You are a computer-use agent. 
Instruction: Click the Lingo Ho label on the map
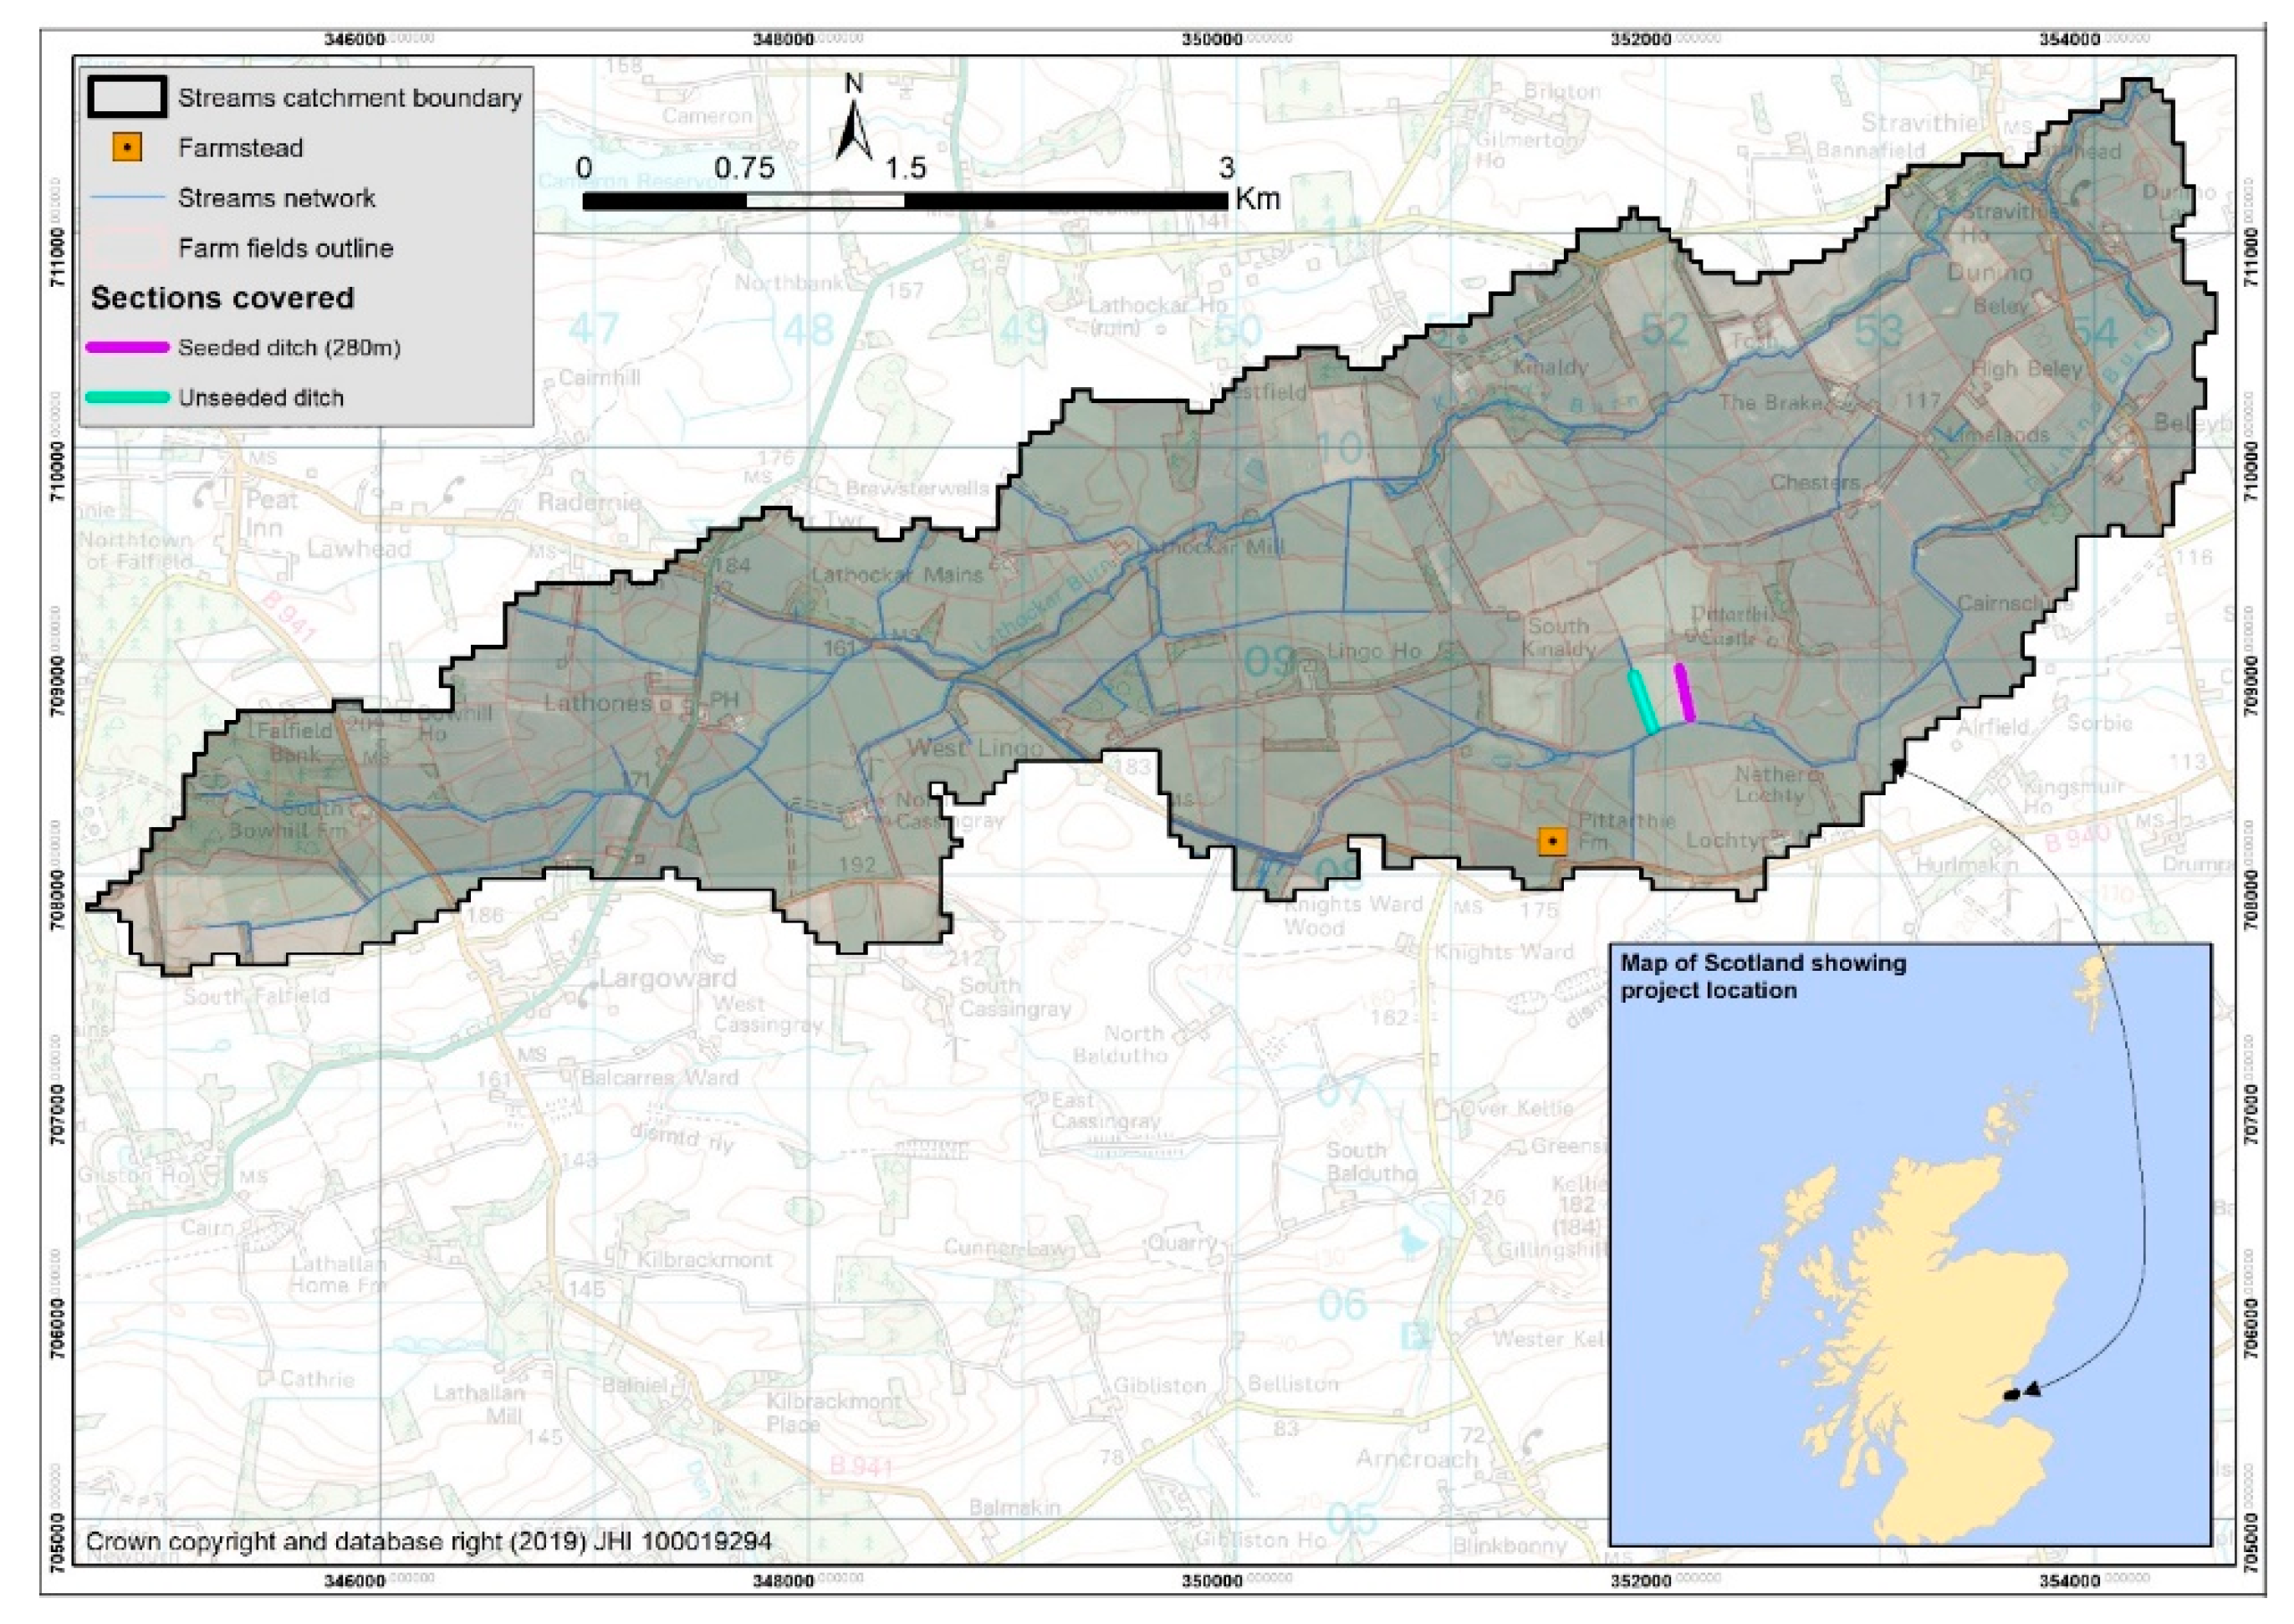1373,651
